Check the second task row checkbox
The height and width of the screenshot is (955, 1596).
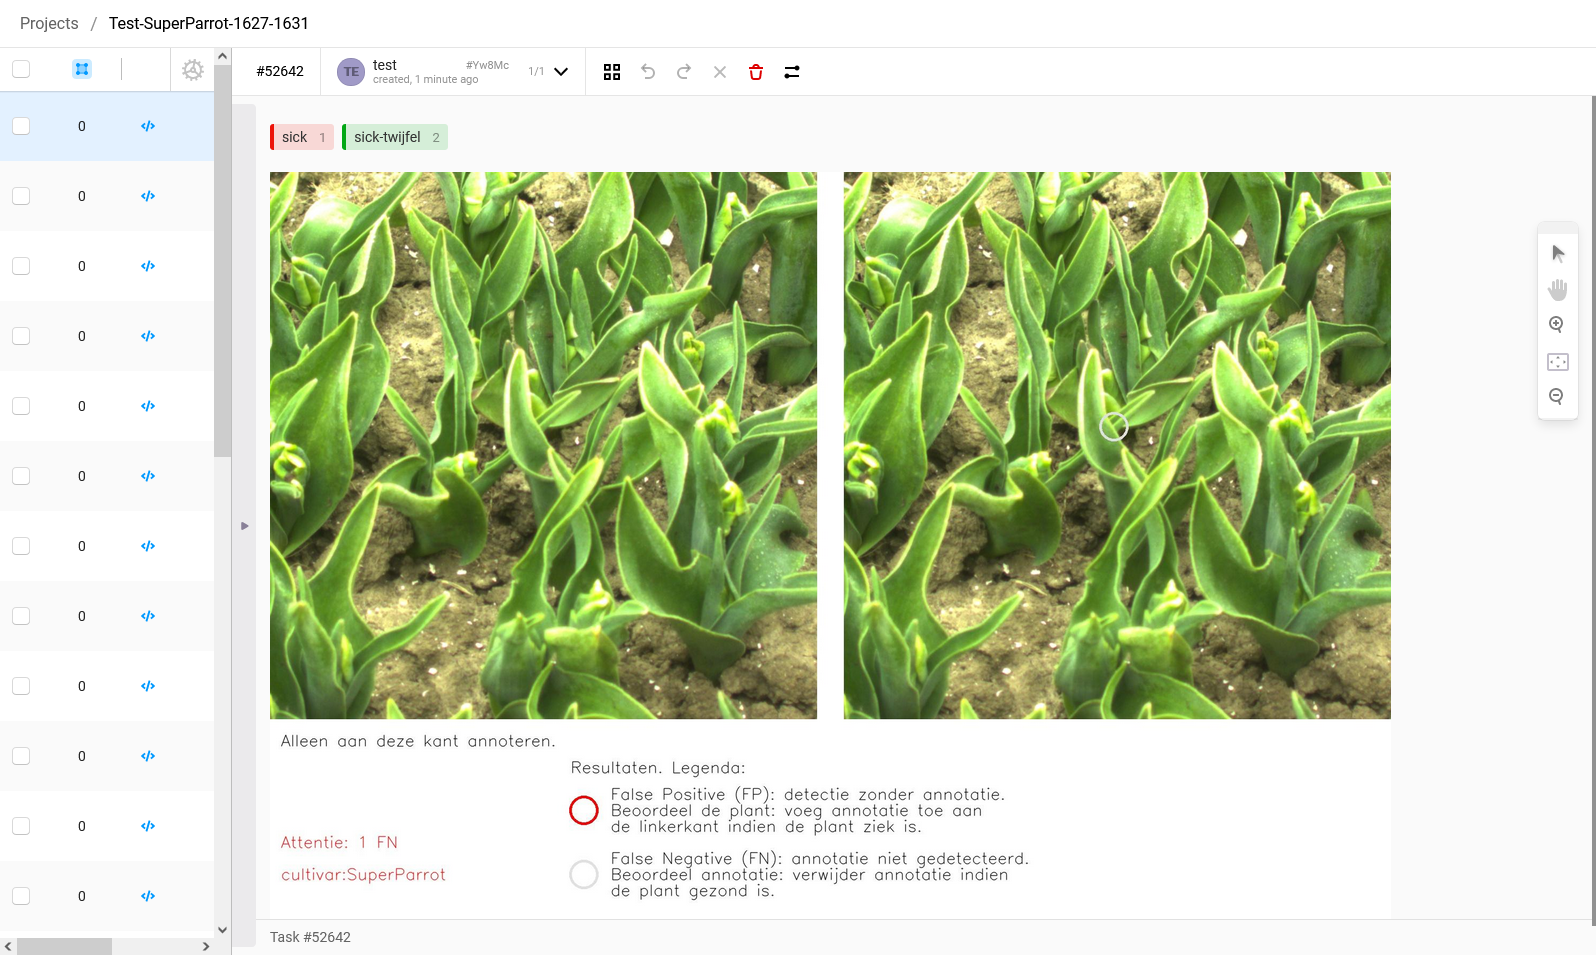[x=21, y=196]
